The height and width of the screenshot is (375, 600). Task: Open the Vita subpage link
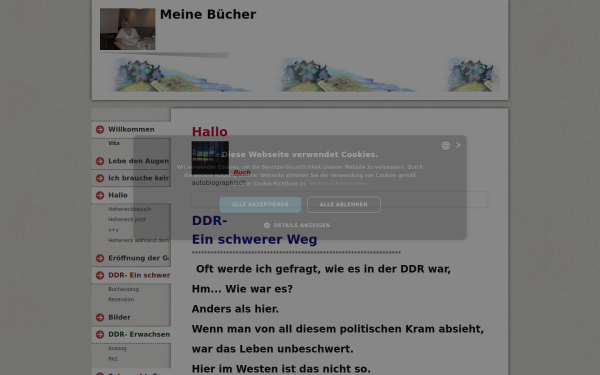[114, 143]
